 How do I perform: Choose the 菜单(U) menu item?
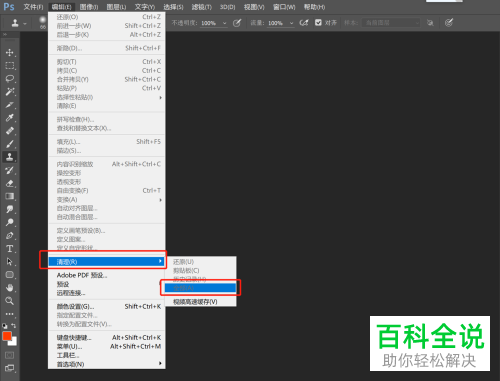[x=107, y=346]
